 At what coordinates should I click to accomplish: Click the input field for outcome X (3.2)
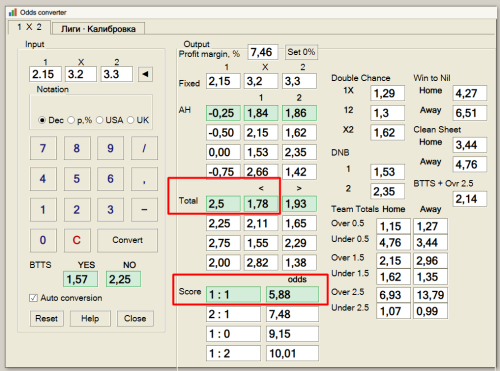point(81,74)
